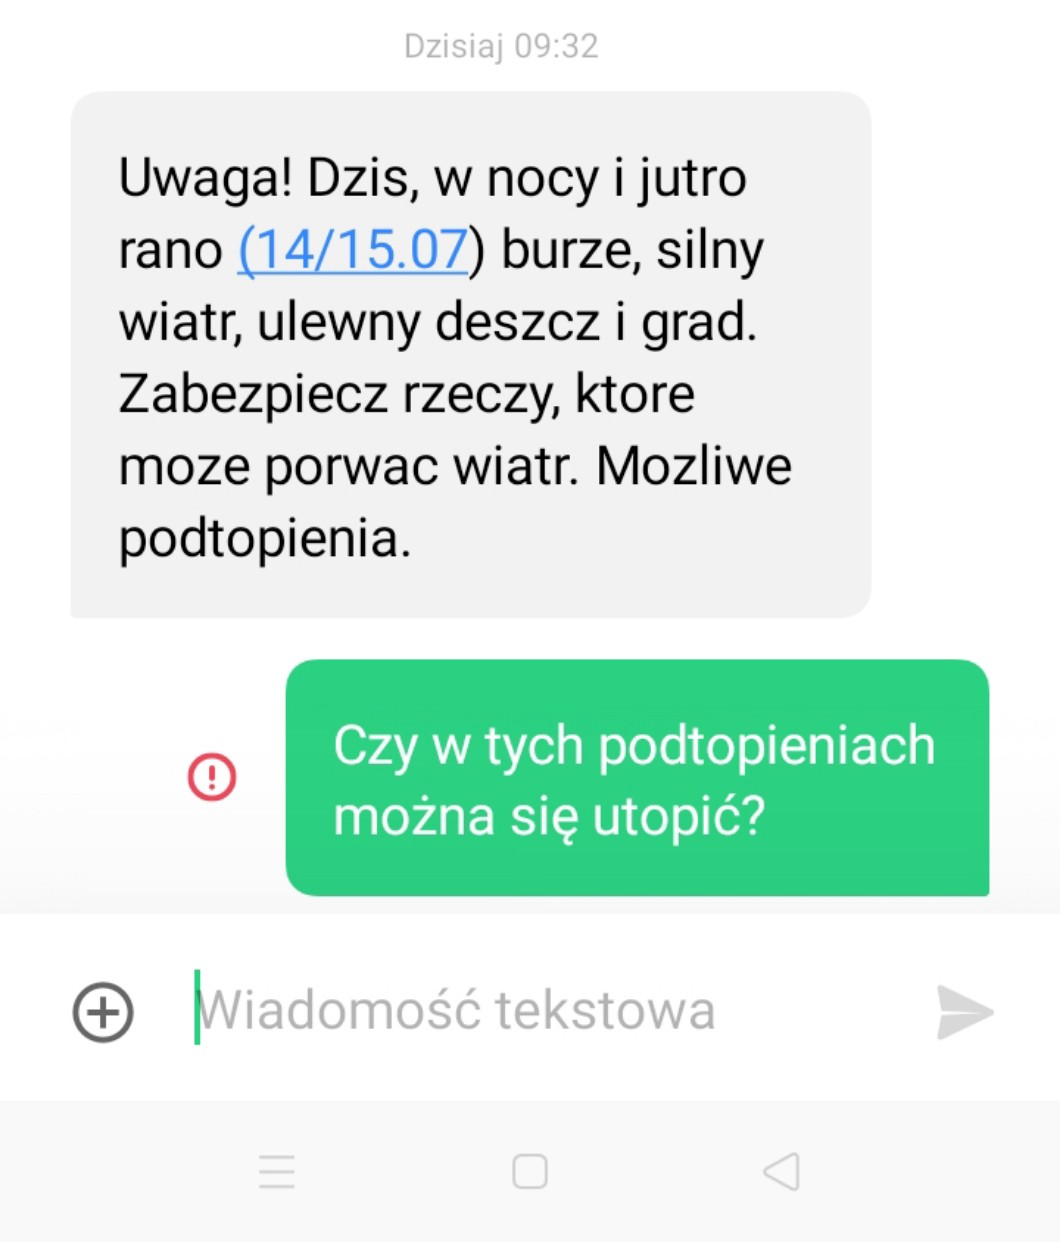Tap the Dzisiaj 09:32 timestamp
The image size is (1060, 1242).
pos(501,46)
